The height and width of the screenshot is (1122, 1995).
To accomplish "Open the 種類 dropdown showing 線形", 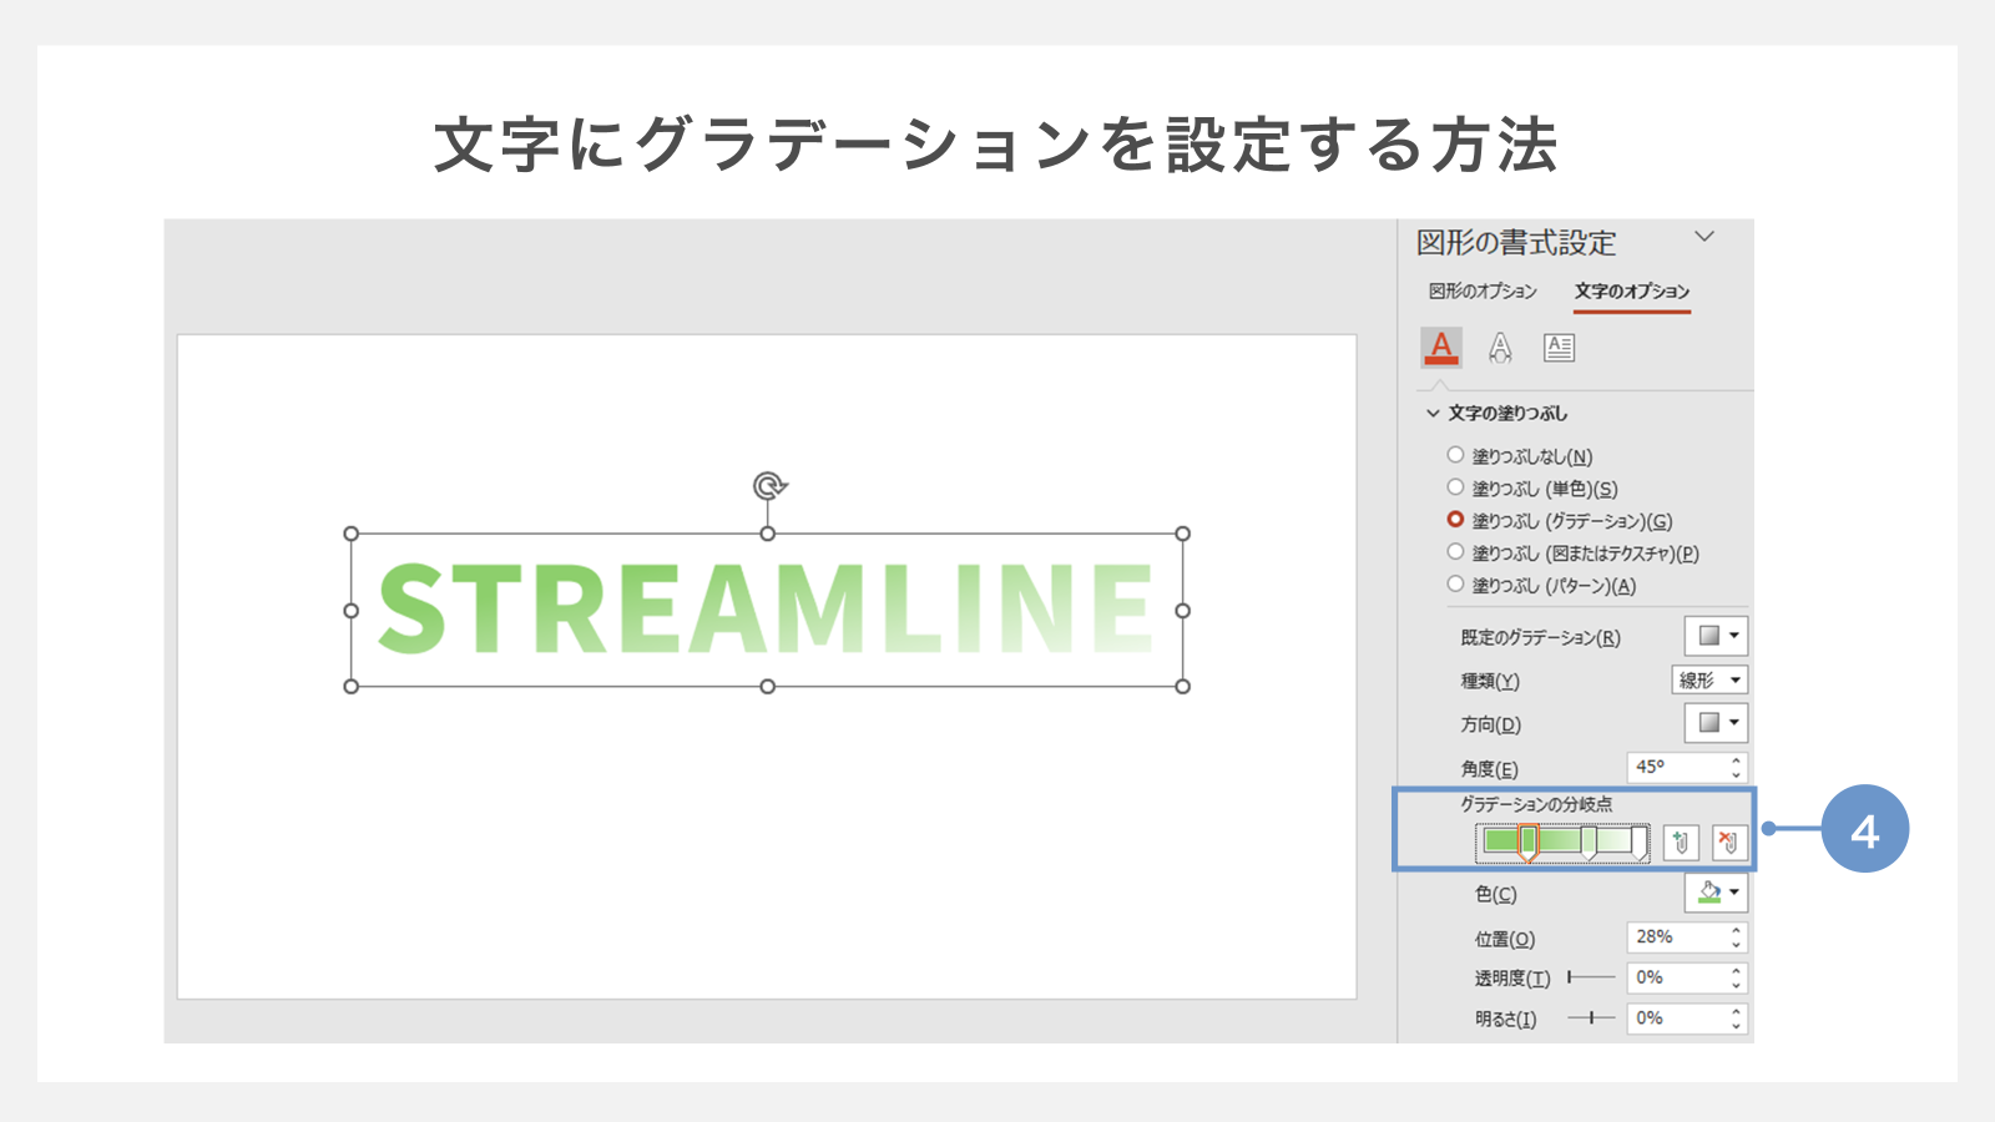I will pyautogui.click(x=1709, y=680).
